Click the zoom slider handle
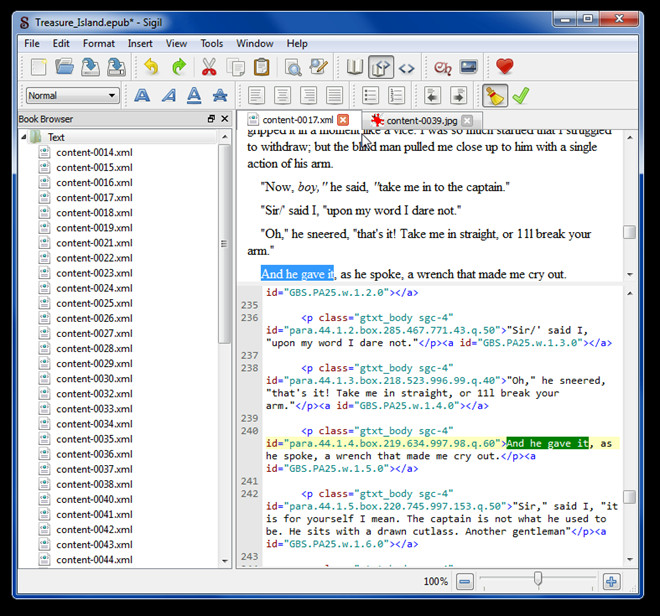Viewport: 660px width, 616px height. 538,579
